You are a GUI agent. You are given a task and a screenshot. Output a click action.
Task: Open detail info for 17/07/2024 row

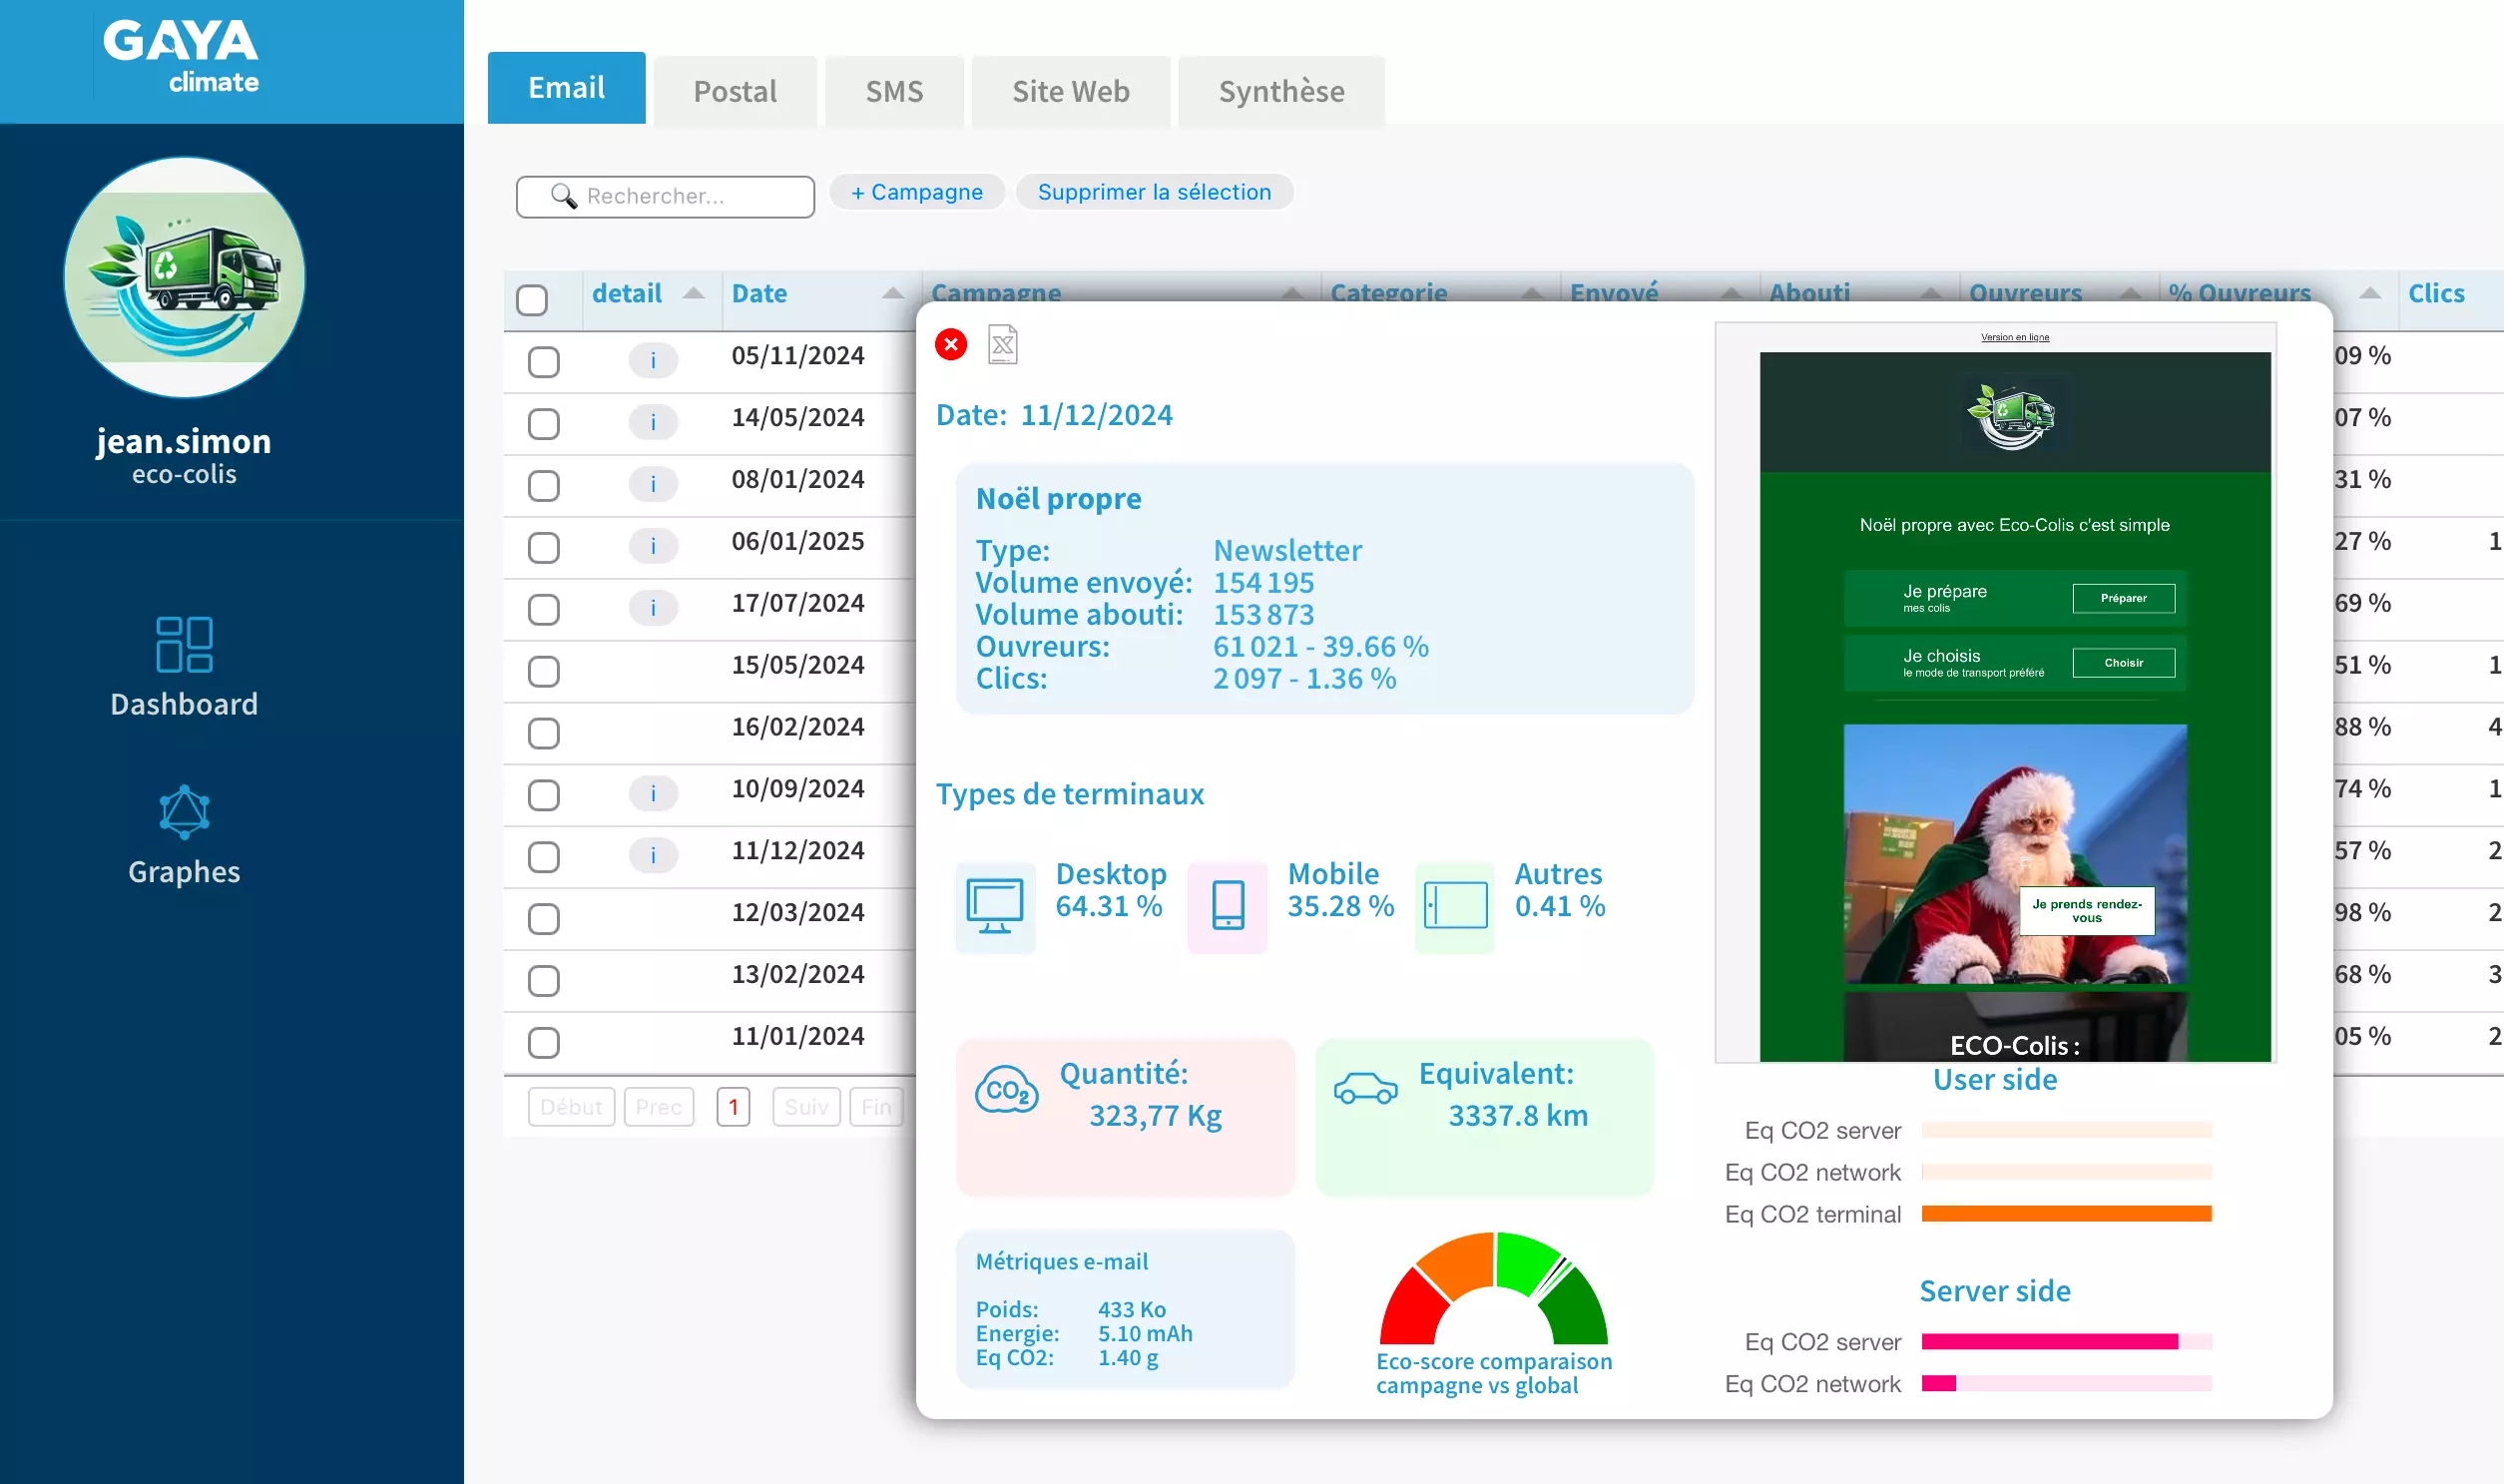(x=653, y=608)
